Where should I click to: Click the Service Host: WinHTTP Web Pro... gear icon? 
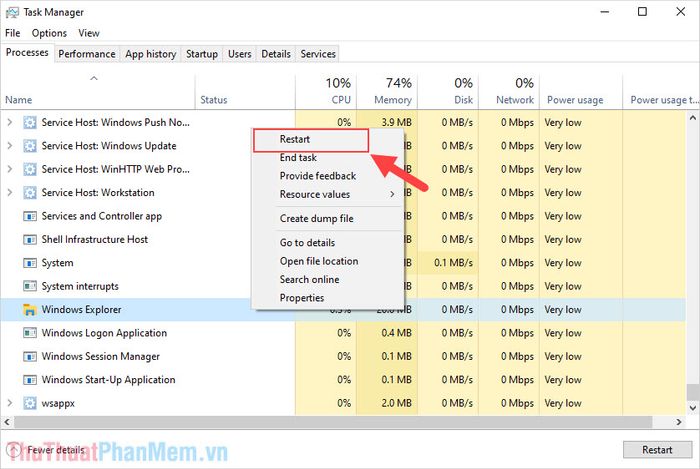30,169
